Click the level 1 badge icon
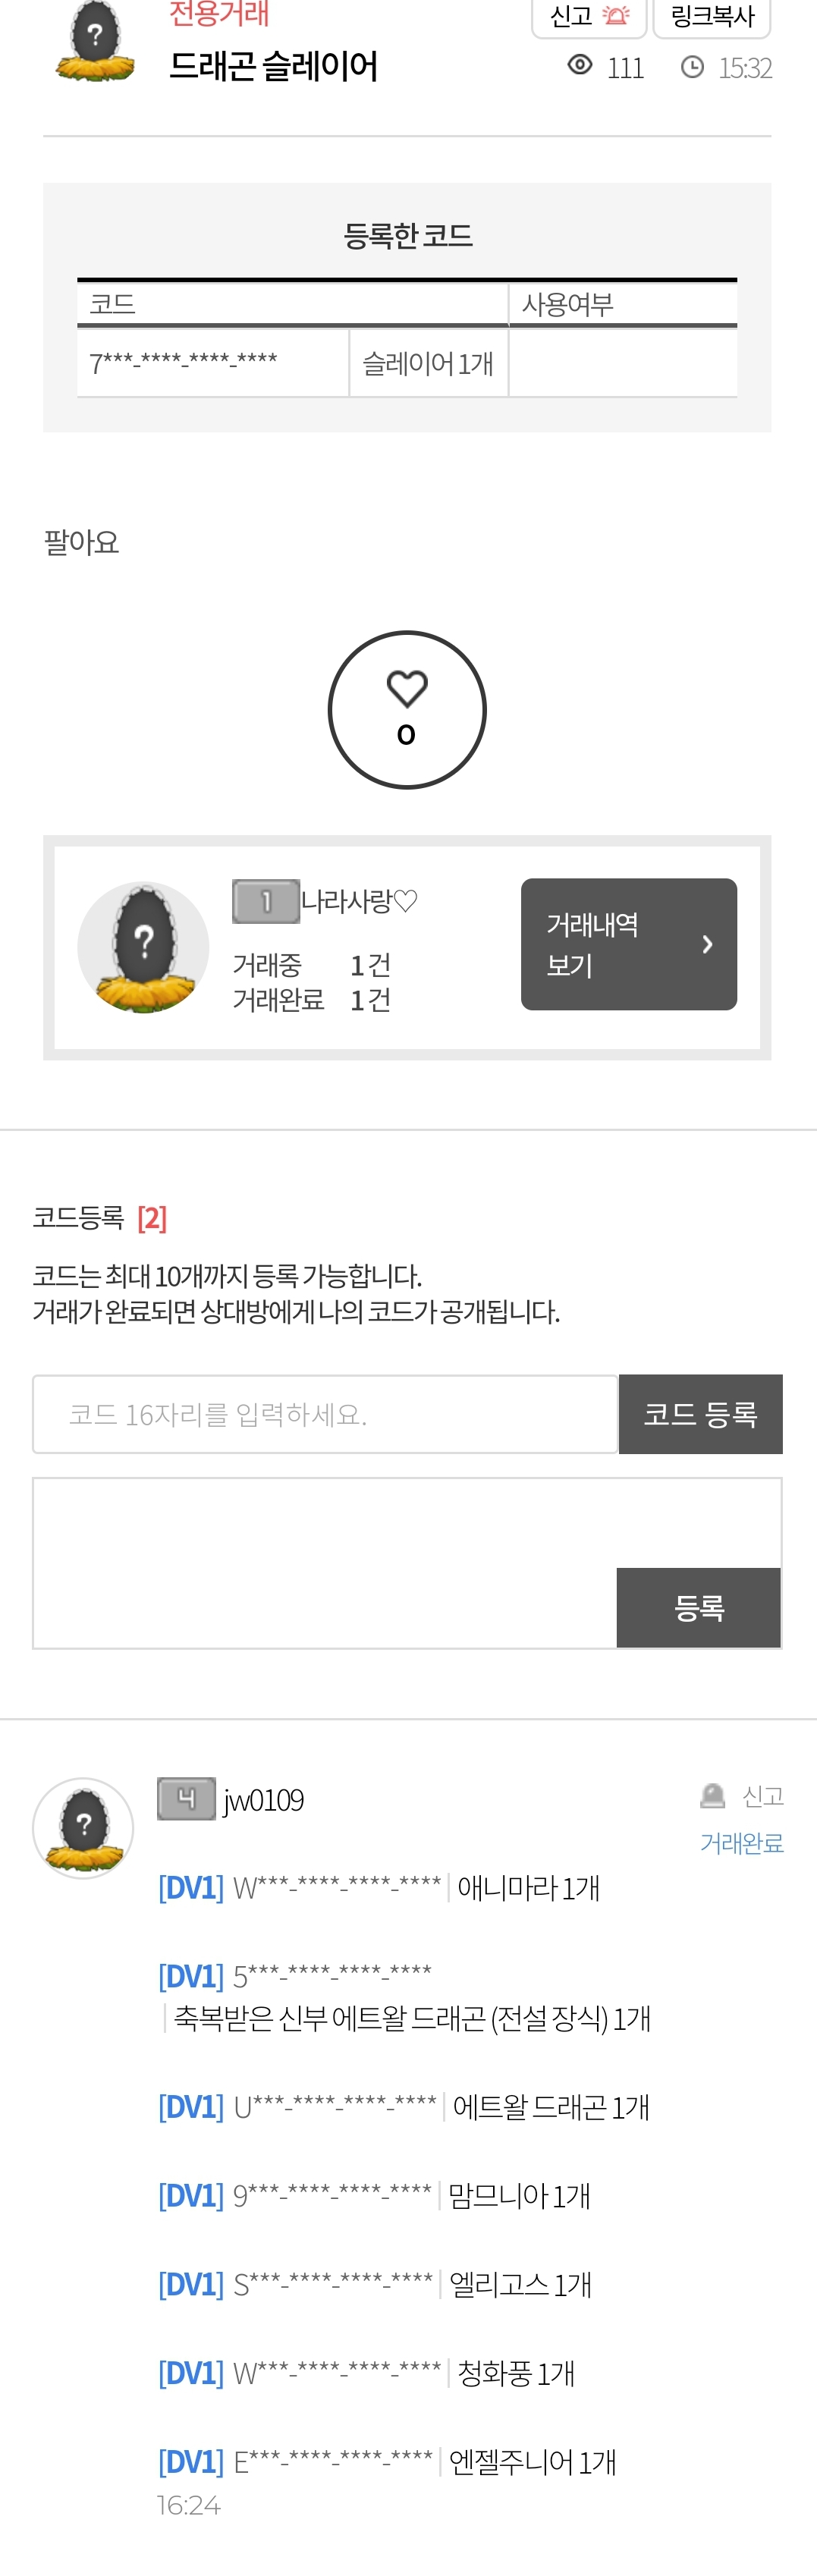 coord(266,901)
